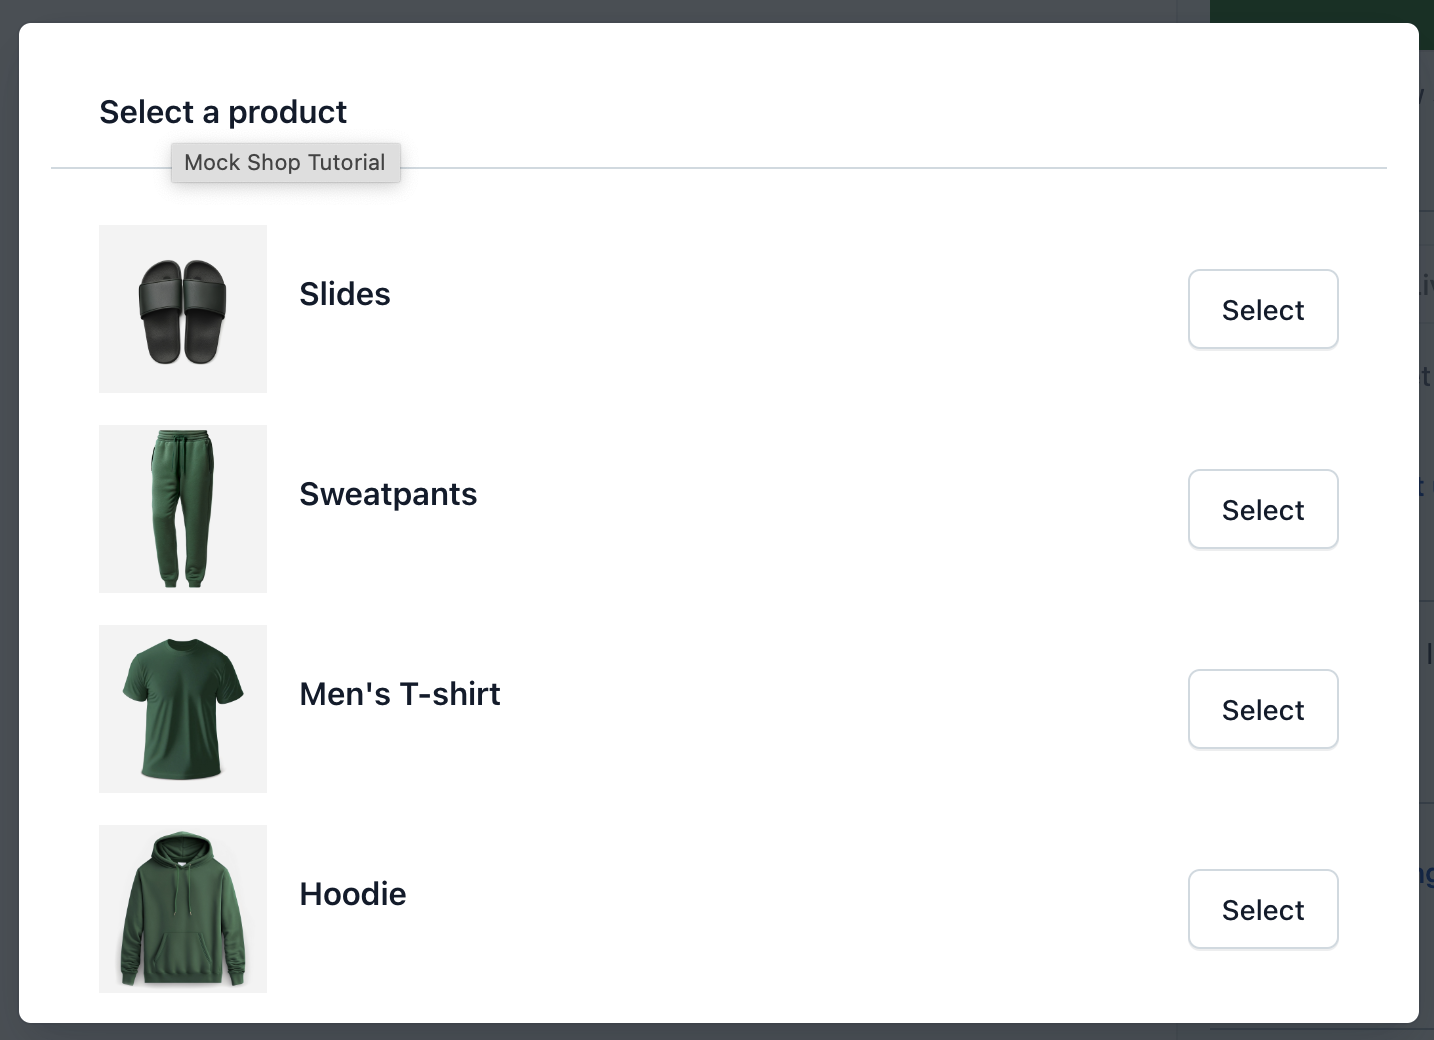Click blank space between Hoodie and its Select button
The width and height of the screenshot is (1434, 1040).
click(780, 909)
